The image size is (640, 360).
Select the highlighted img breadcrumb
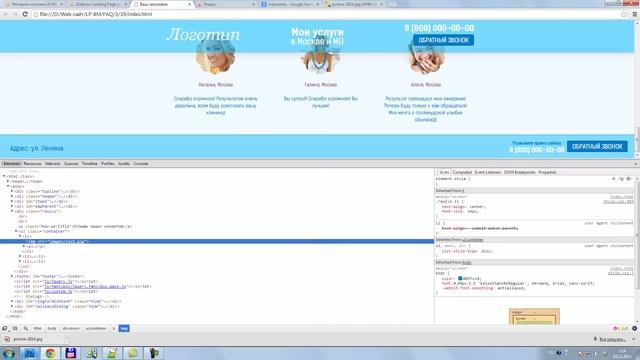click(124, 329)
